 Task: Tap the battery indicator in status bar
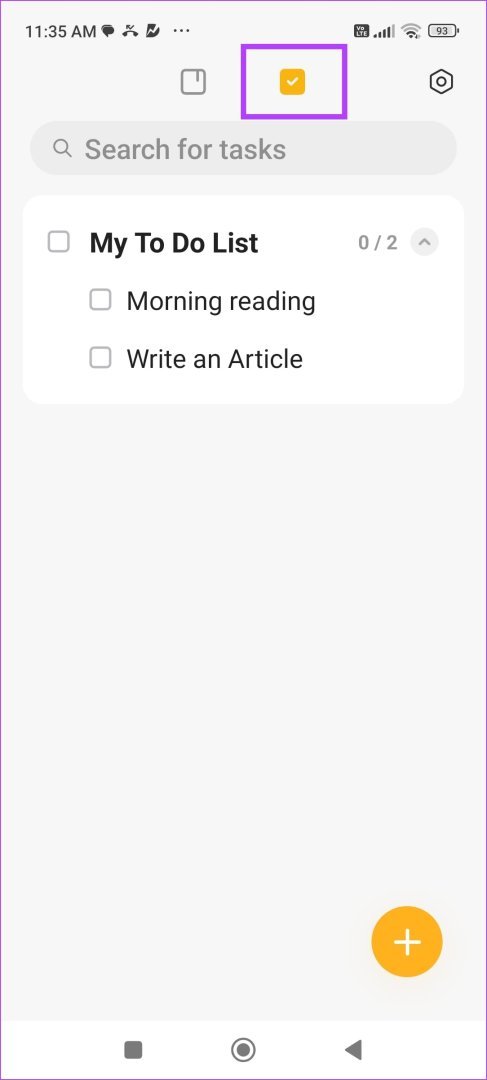click(x=444, y=30)
